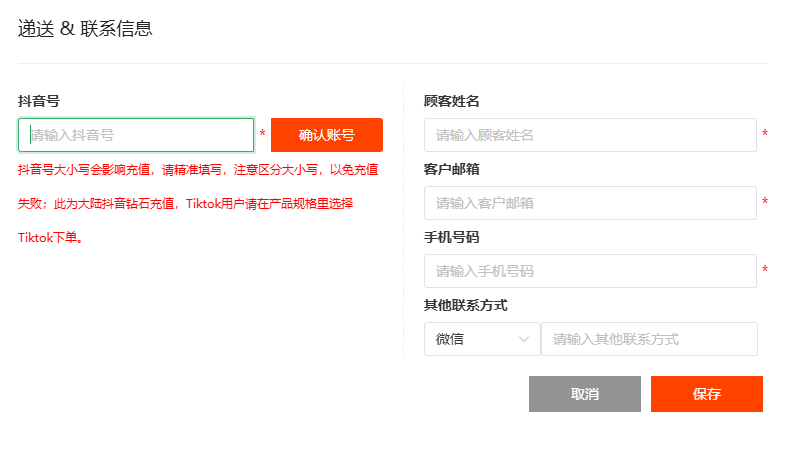Viewport: 788px width, 455px height.
Task: Save the form with 保存
Action: click(x=707, y=394)
